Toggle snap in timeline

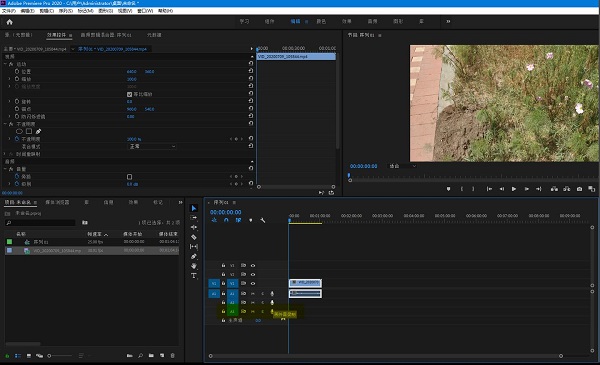226,220
